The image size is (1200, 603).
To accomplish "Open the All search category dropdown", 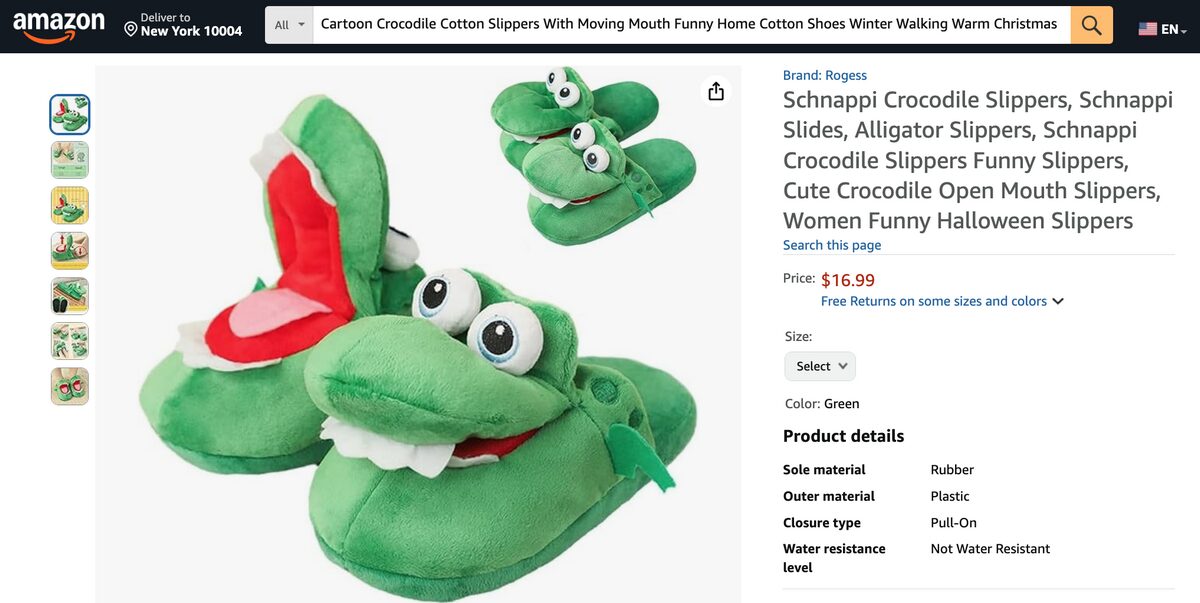I will pos(287,24).
